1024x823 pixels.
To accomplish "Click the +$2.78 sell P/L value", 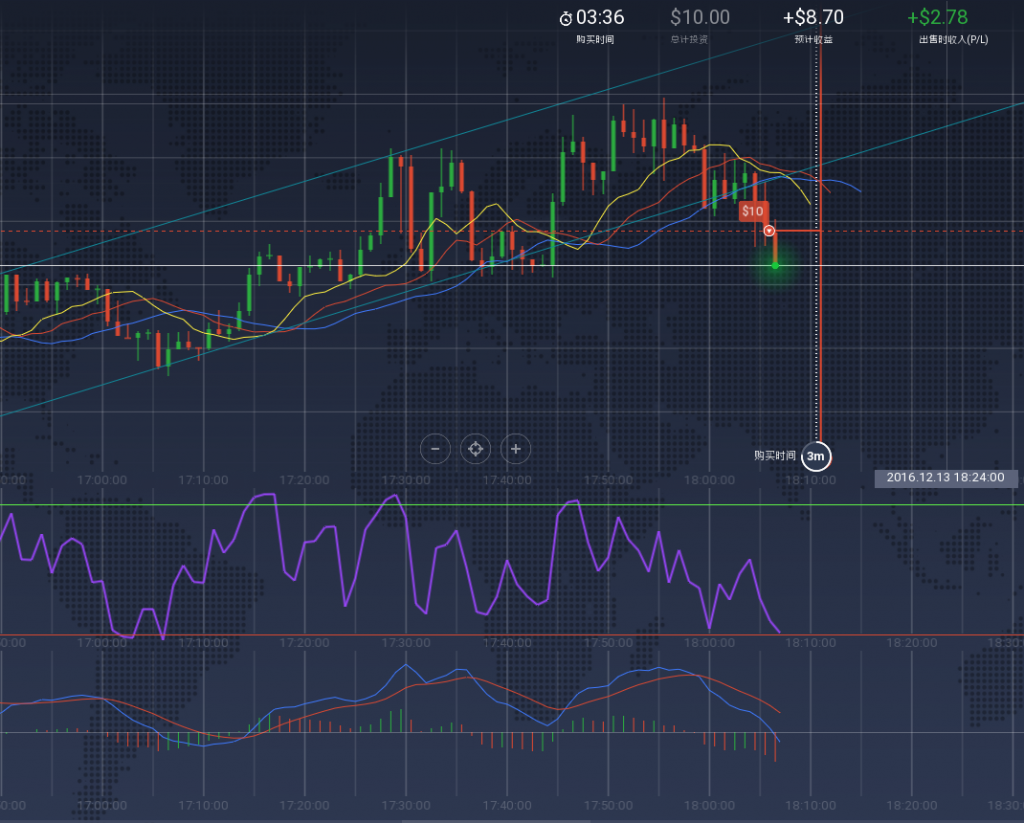I will pyautogui.click(x=937, y=17).
